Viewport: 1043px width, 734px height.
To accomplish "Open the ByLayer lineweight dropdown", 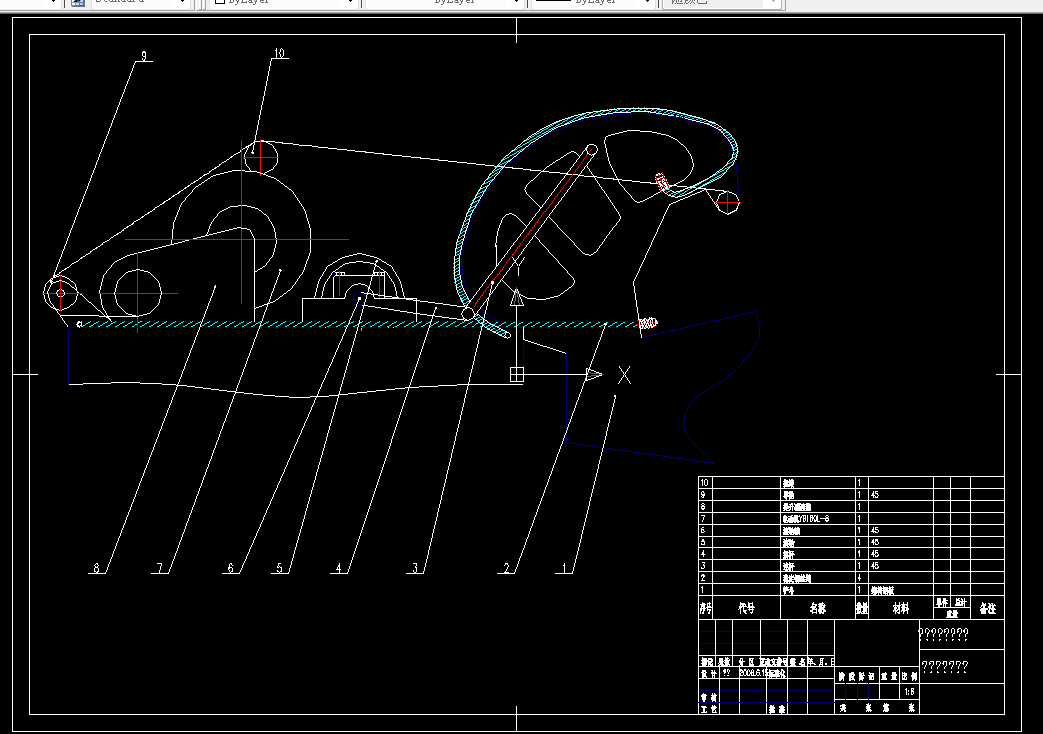I will tap(647, 3).
